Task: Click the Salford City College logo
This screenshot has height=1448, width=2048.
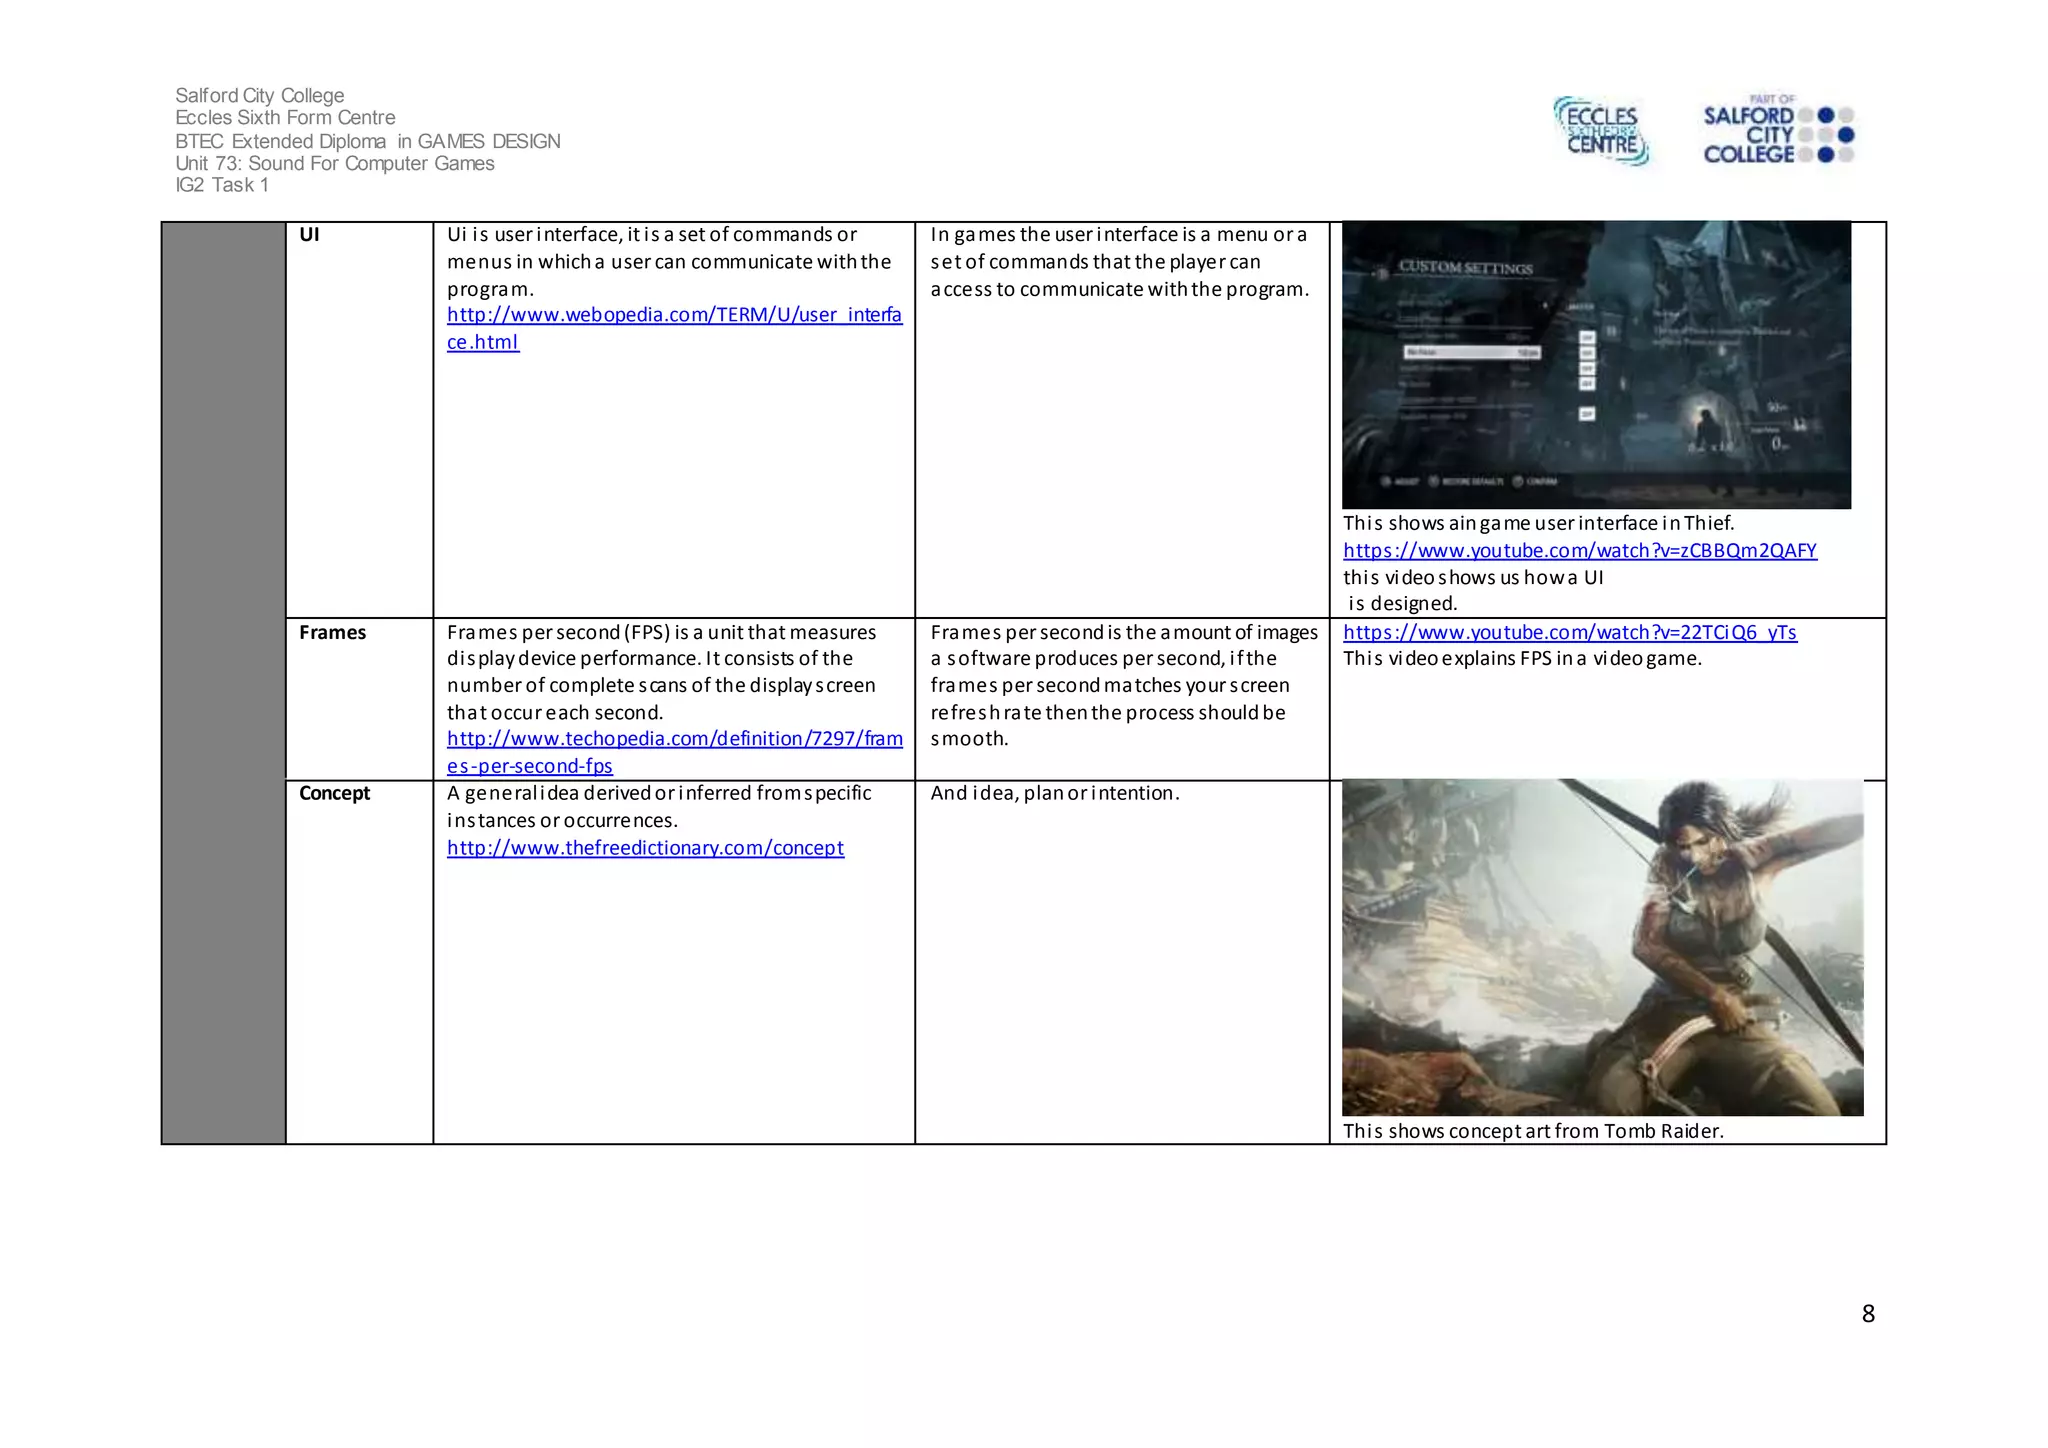Action: pos(1778,129)
